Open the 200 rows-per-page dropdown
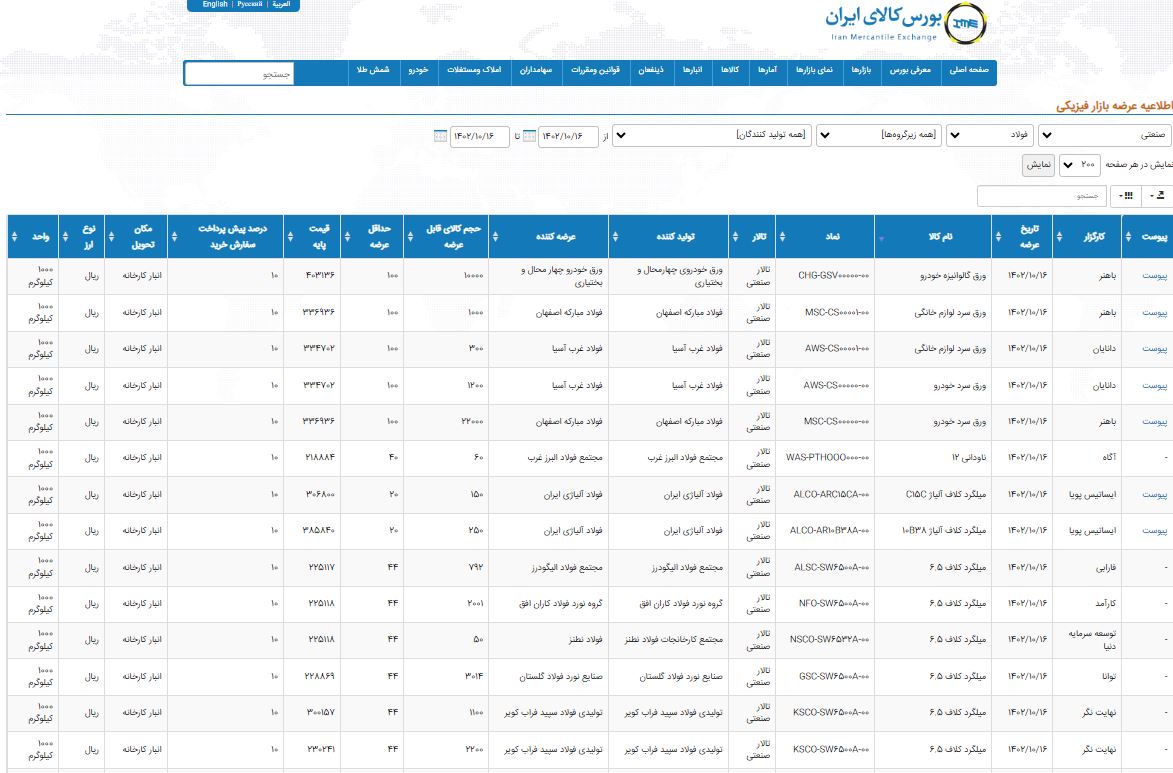 pos(1079,165)
